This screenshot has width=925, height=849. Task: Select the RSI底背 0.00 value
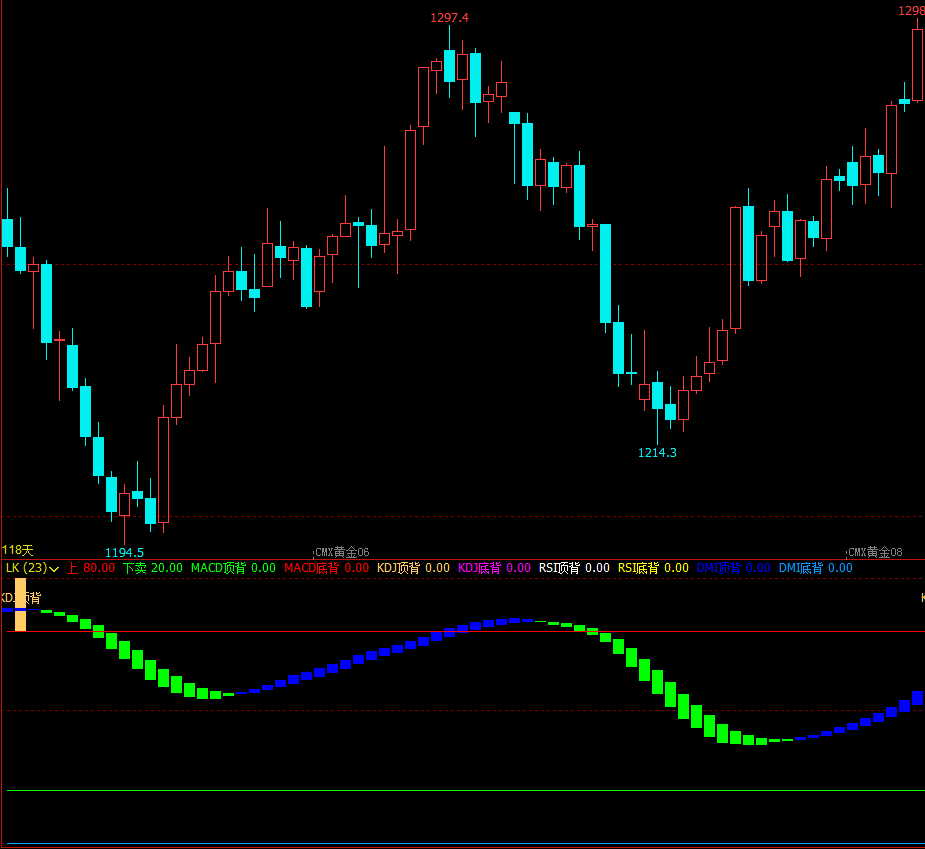coord(653,568)
